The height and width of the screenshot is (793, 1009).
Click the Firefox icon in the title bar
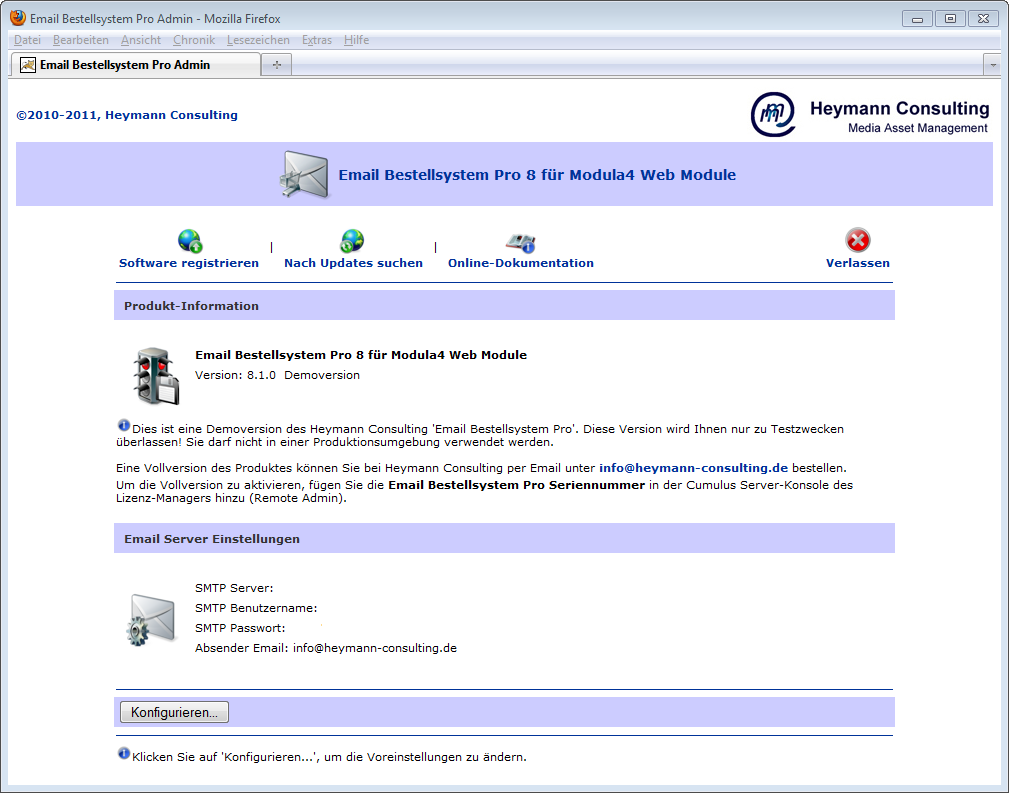(18, 18)
